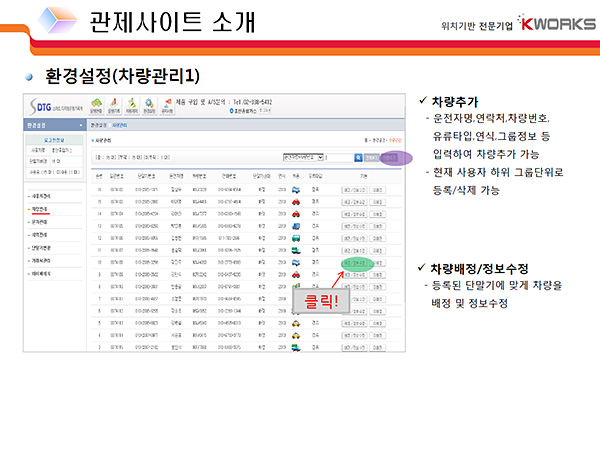Click the delete button in row 9
Image resolution: width=600 pixels, height=450 pixels.
[x=377, y=275]
